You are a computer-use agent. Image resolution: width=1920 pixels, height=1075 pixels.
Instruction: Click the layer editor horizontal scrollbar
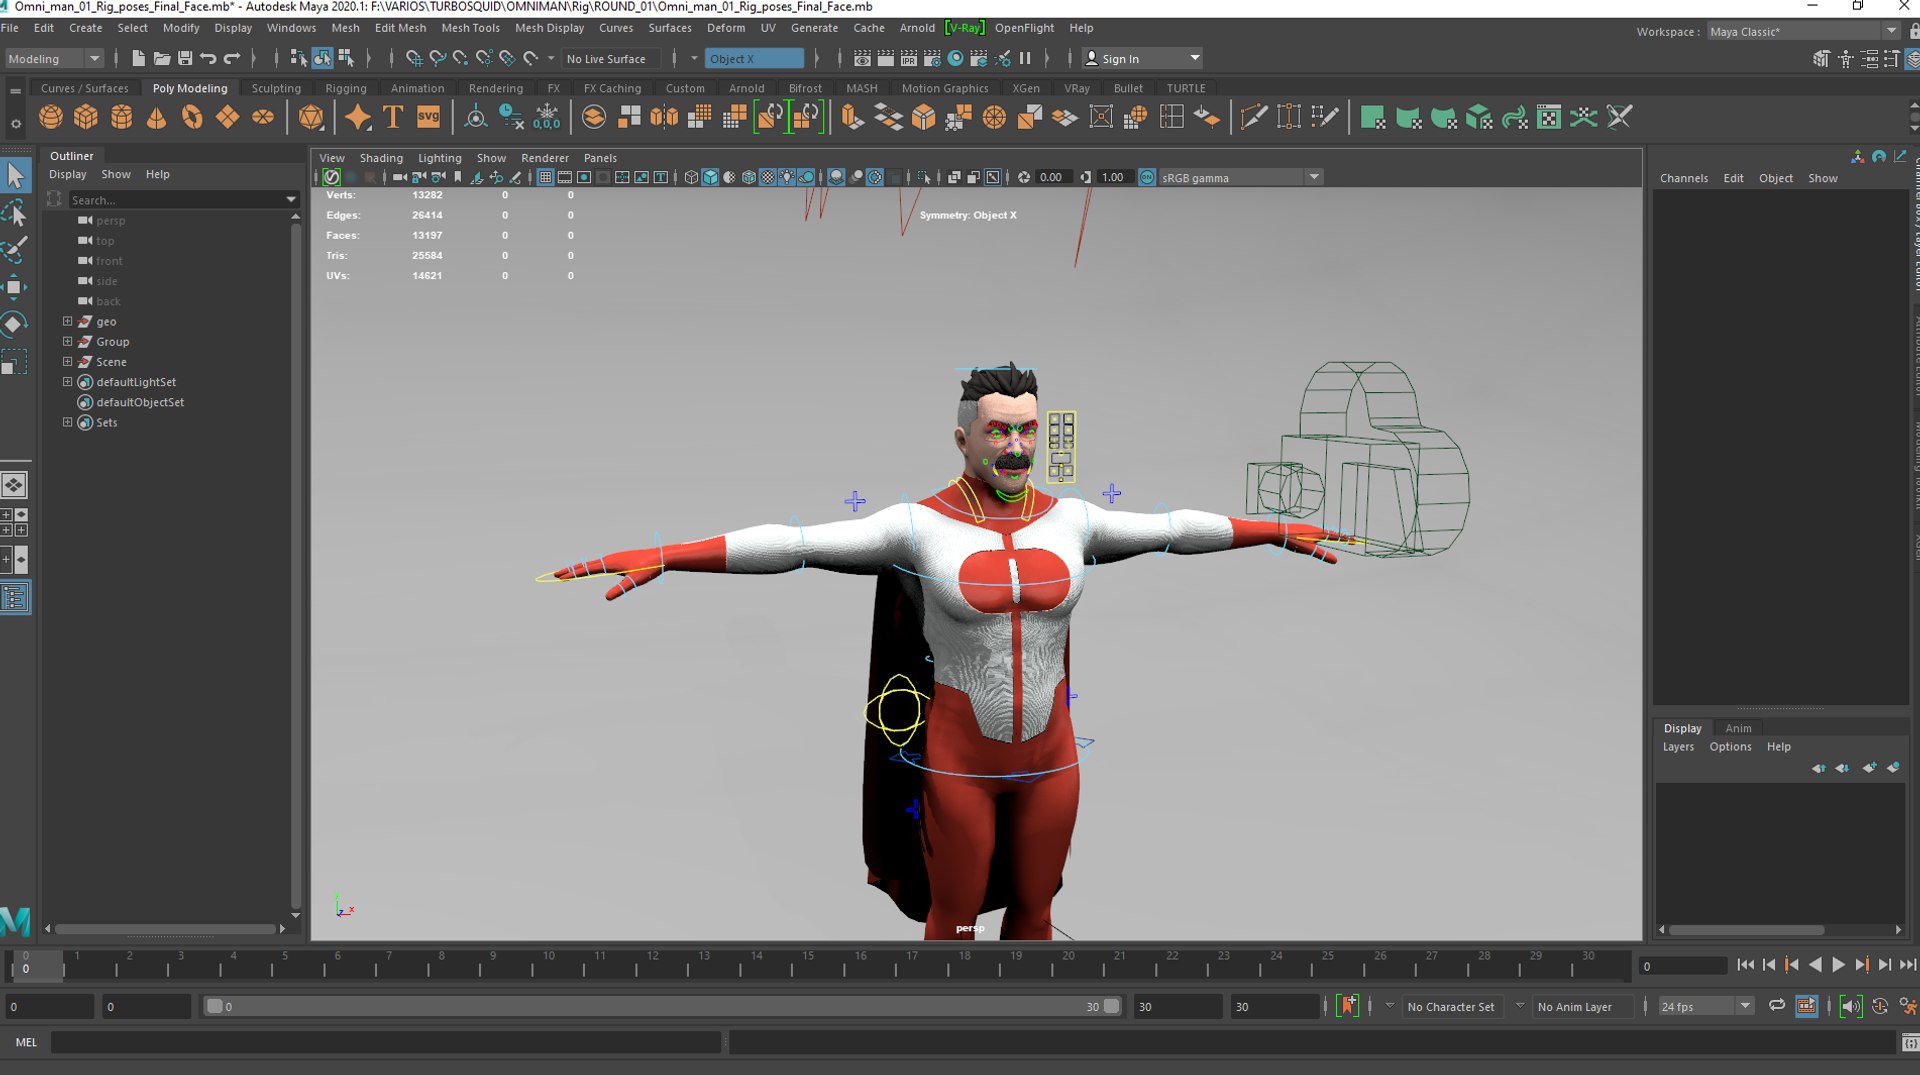click(x=1746, y=930)
